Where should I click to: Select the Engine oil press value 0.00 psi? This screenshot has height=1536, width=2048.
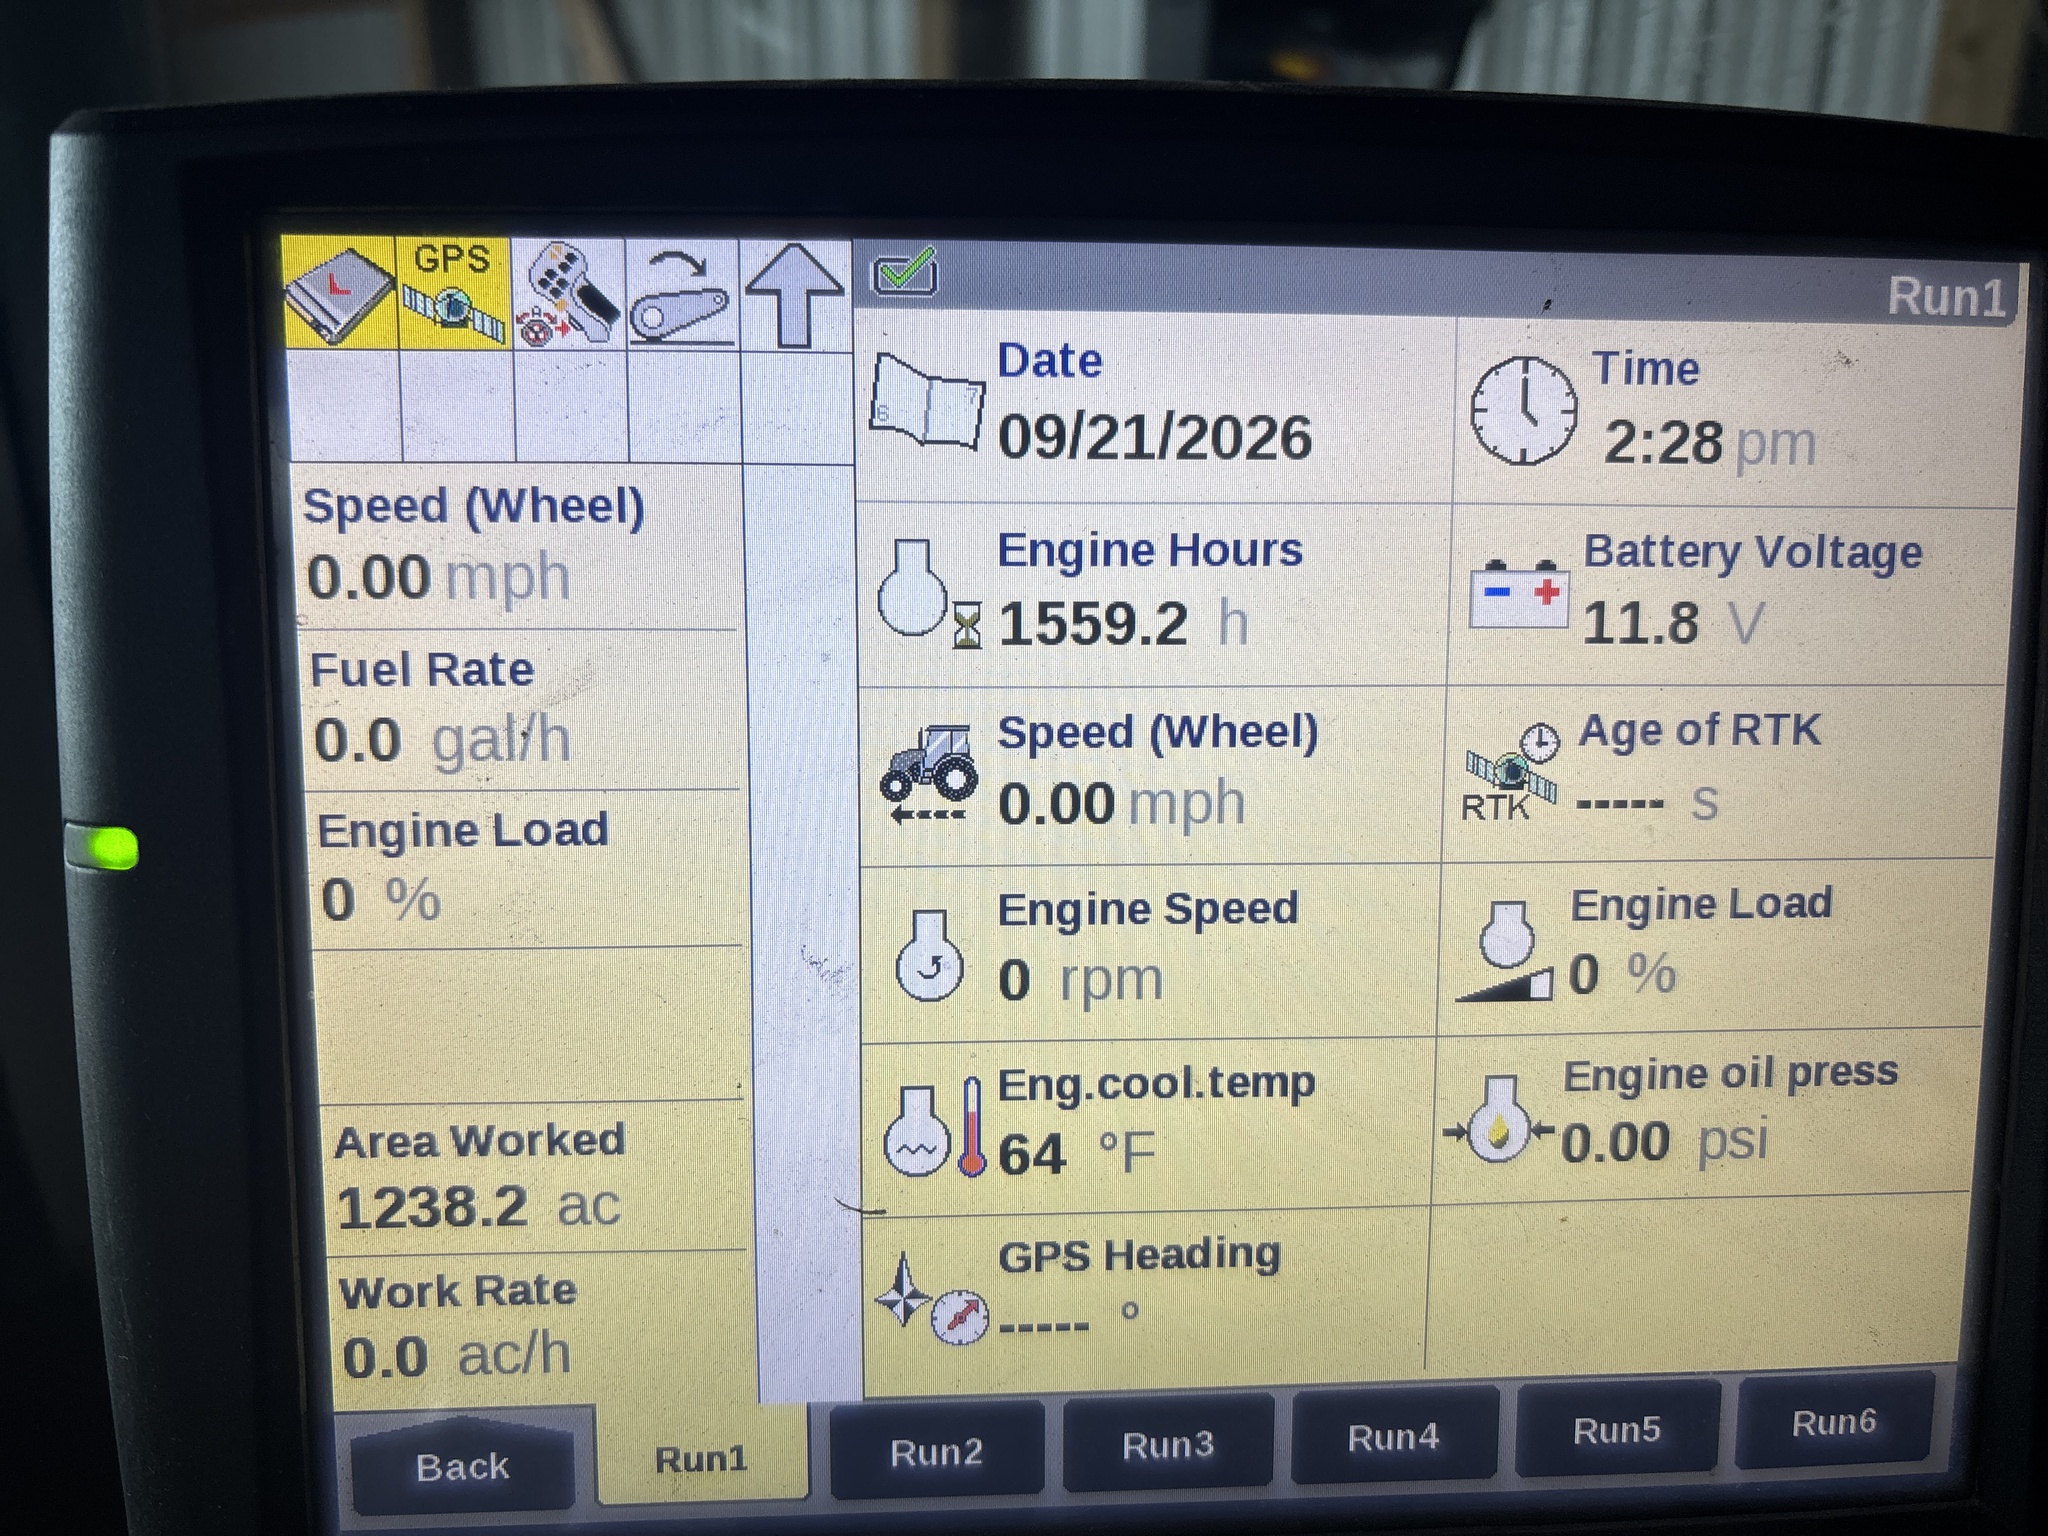(1665, 1141)
